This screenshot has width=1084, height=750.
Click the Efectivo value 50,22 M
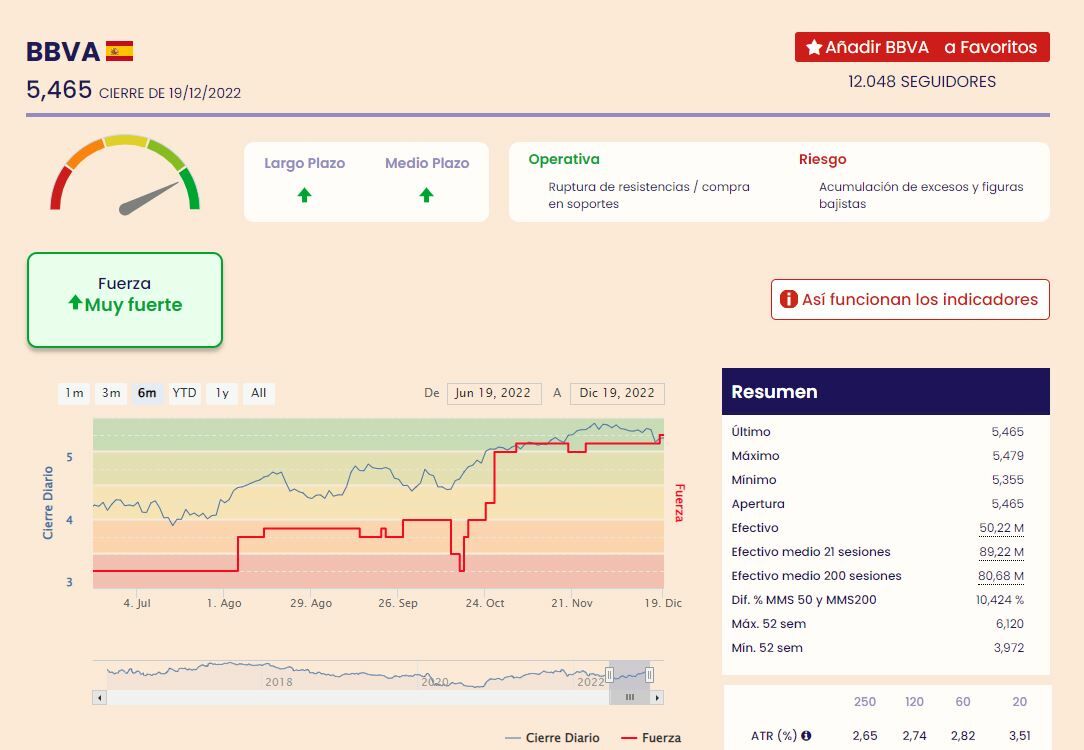[1001, 528]
